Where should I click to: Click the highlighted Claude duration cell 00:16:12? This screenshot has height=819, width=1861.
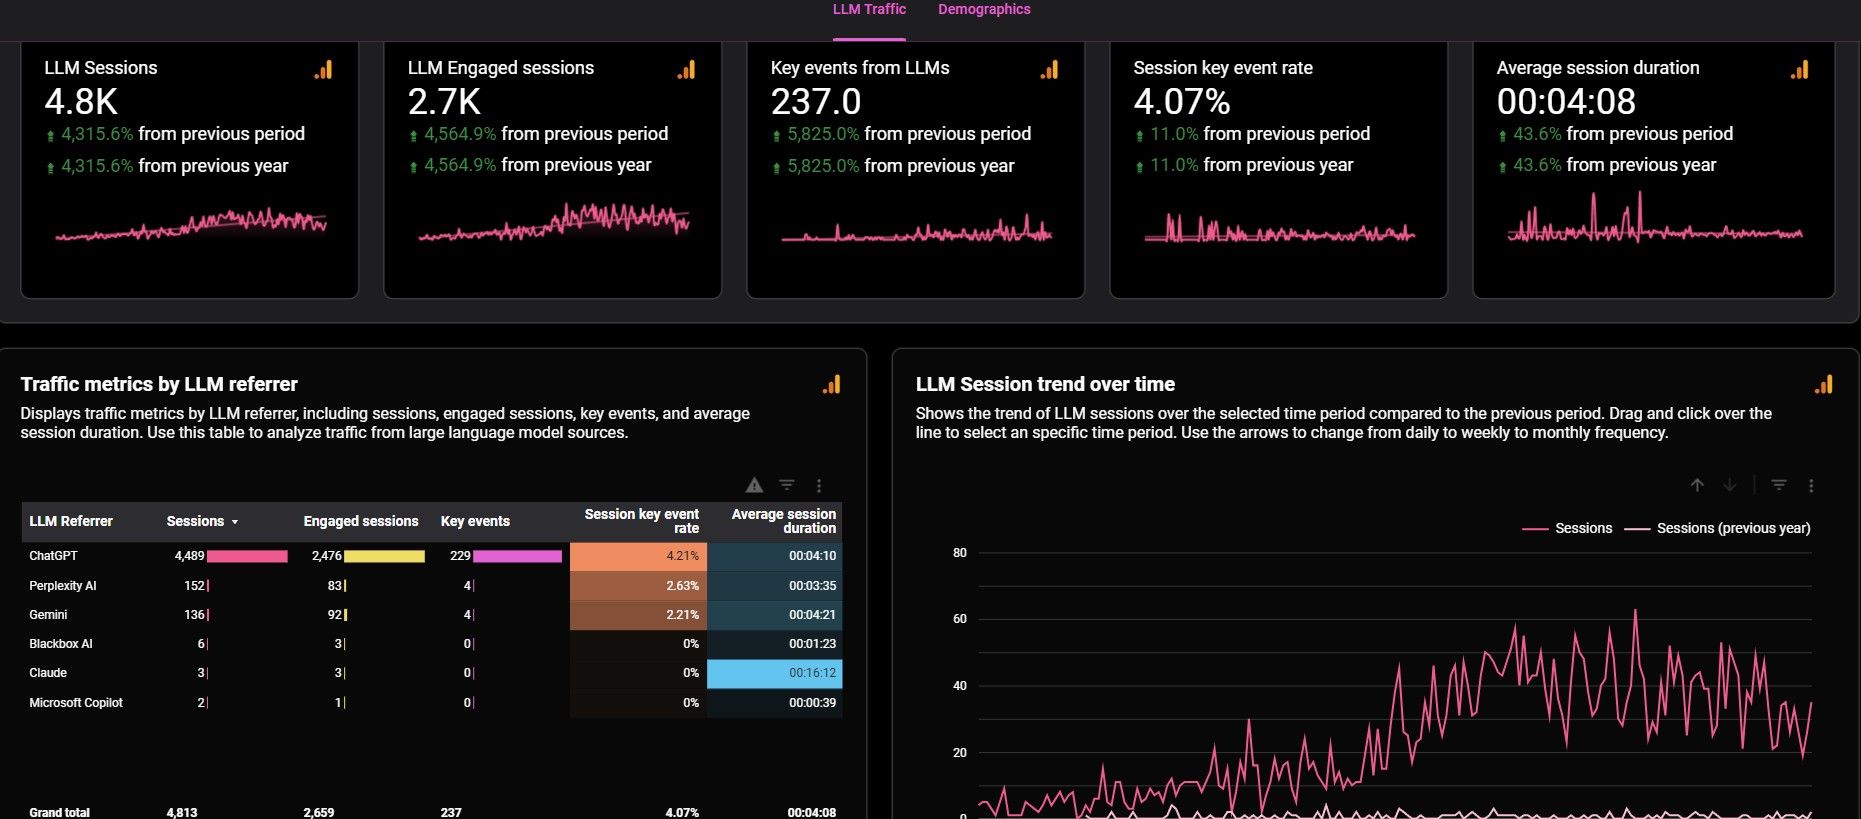click(x=774, y=673)
